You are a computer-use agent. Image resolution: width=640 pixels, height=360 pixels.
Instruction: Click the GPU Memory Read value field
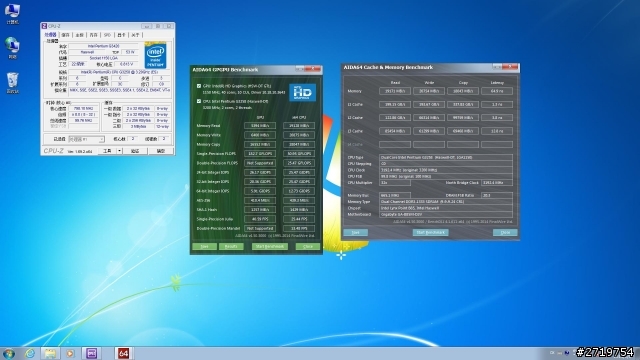(x=260, y=126)
